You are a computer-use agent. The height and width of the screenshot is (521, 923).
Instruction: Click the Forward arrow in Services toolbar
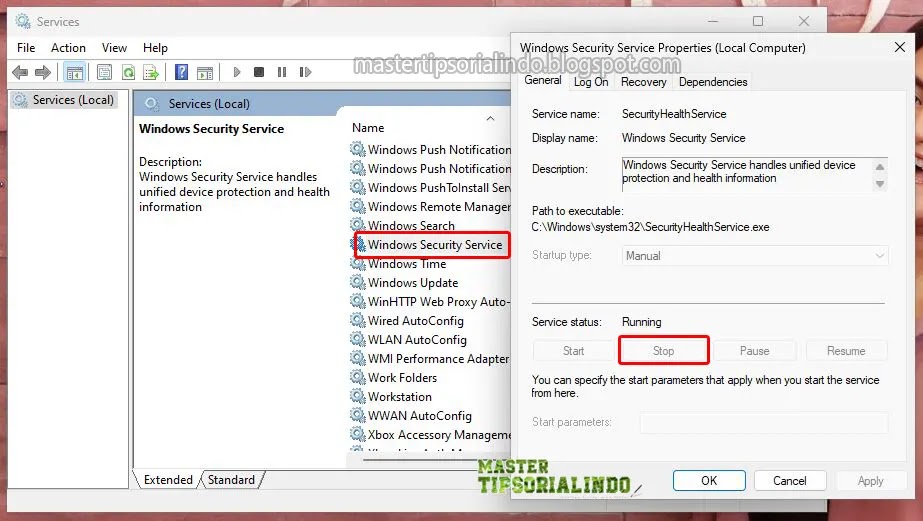(42, 72)
